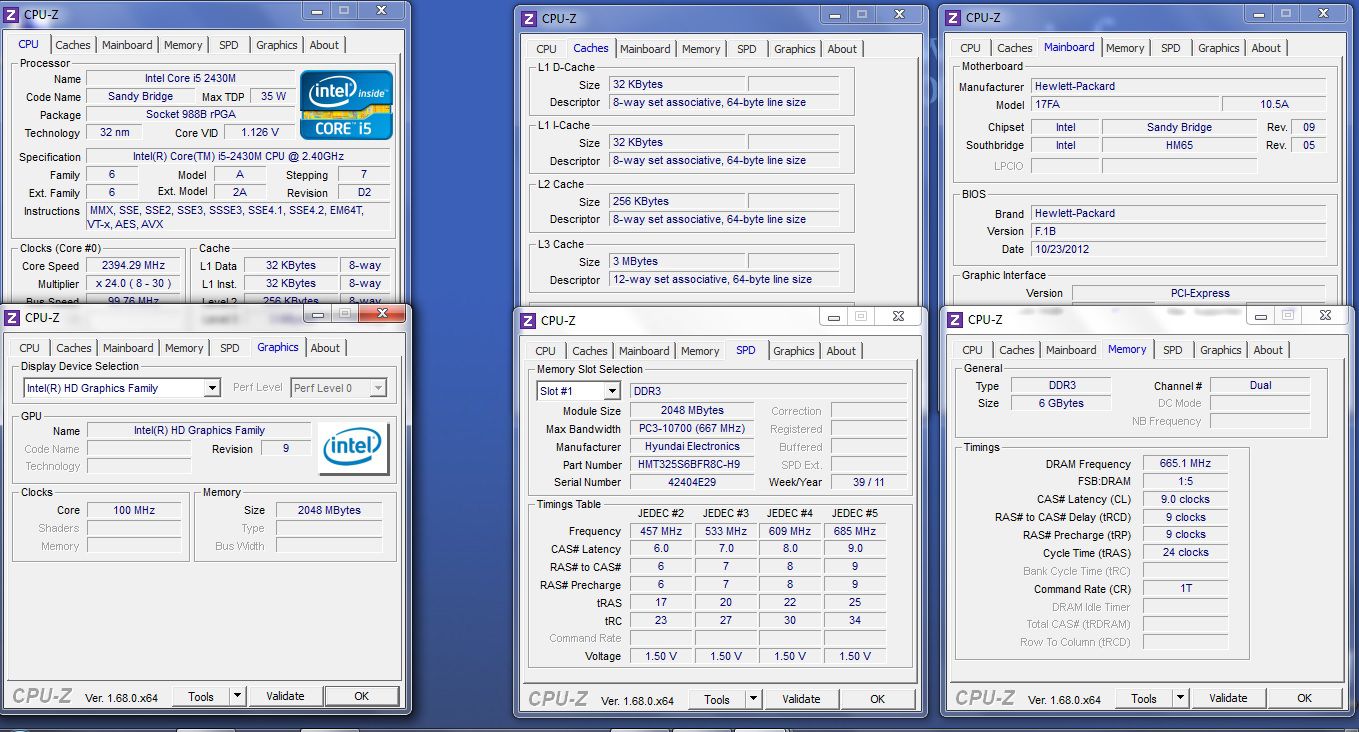Click the Cycle Time value '24 clocks'

pos(1185,552)
